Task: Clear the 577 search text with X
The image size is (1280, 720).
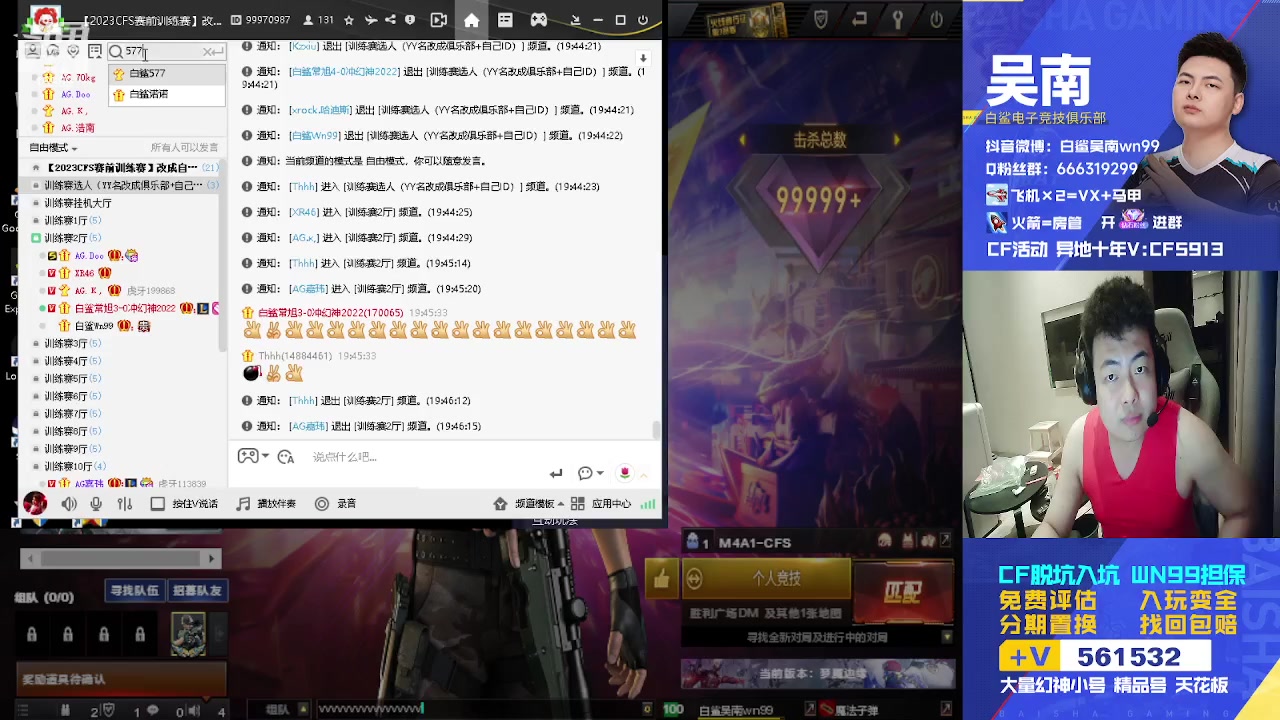Action: click(x=208, y=51)
